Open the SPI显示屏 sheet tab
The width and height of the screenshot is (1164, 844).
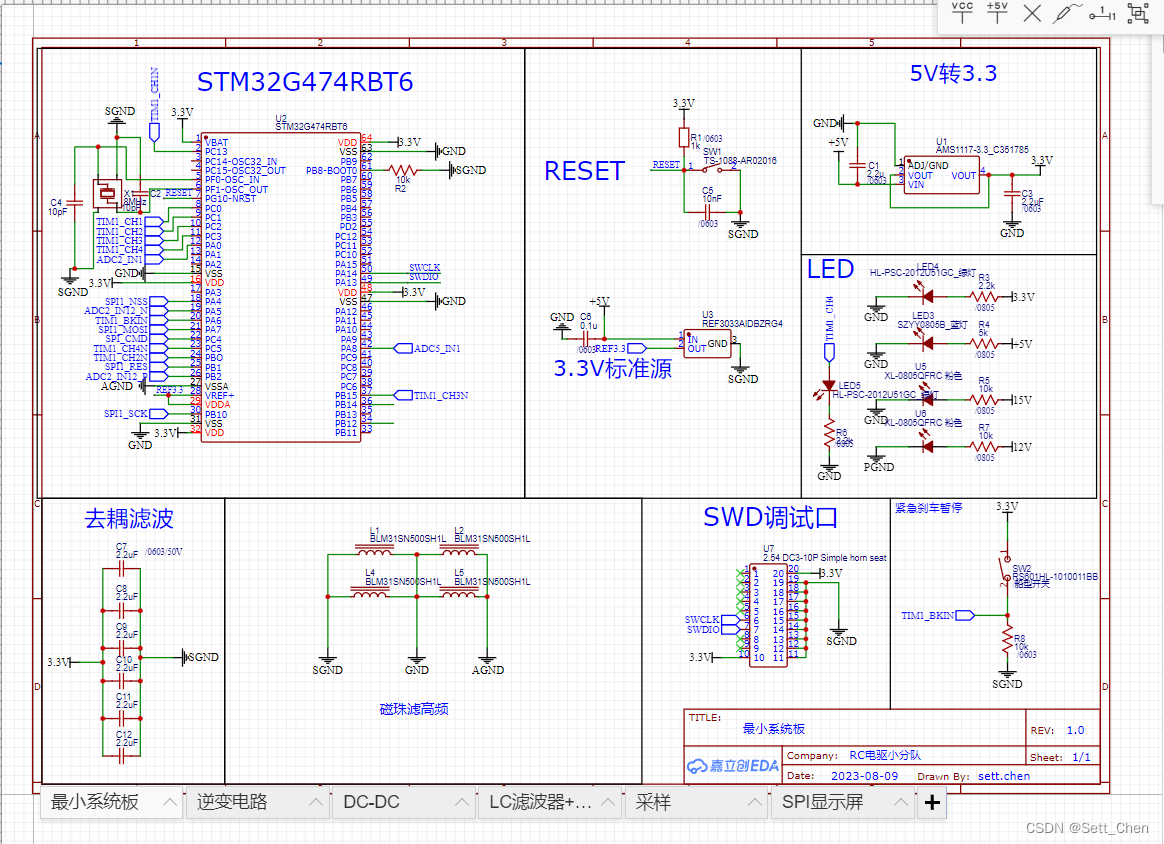(x=823, y=802)
